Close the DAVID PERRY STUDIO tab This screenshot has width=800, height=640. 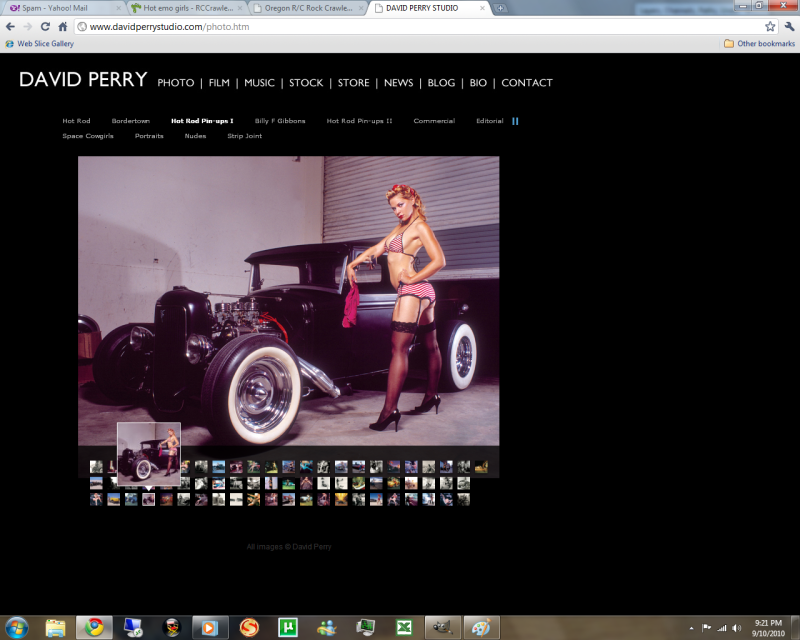[x=482, y=8]
